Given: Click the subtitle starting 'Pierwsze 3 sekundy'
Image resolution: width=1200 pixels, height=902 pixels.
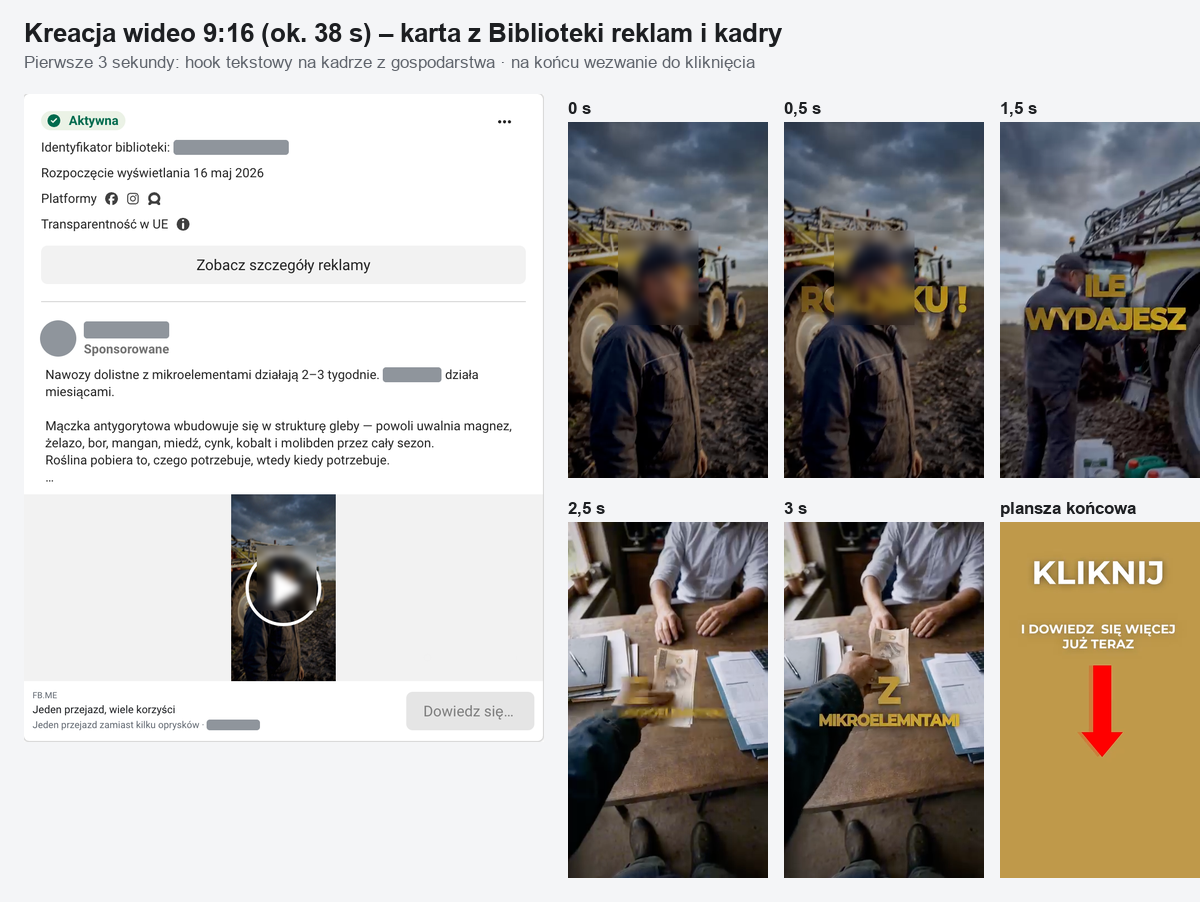Looking at the screenshot, I should click(389, 62).
